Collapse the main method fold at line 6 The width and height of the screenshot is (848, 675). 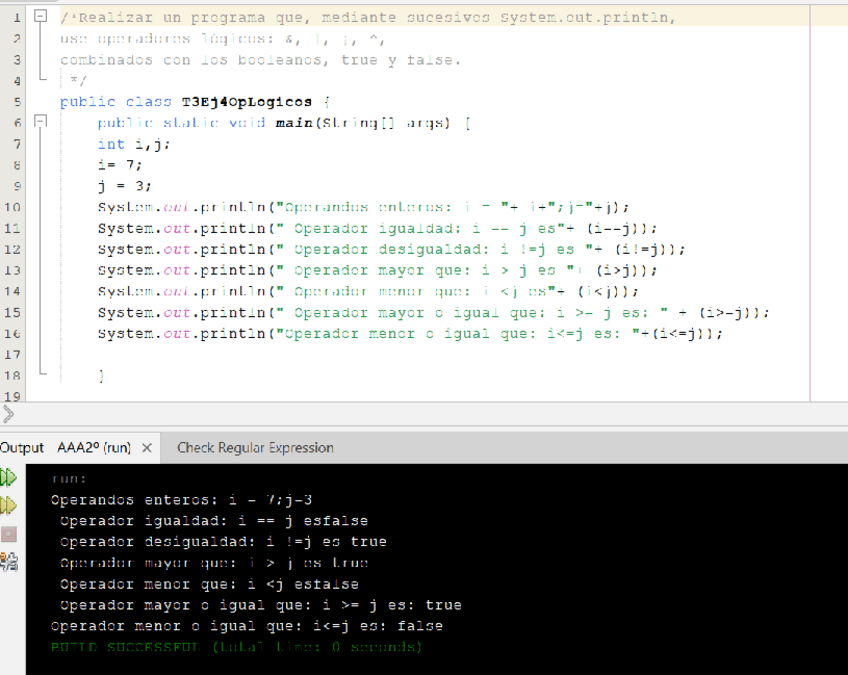40,122
